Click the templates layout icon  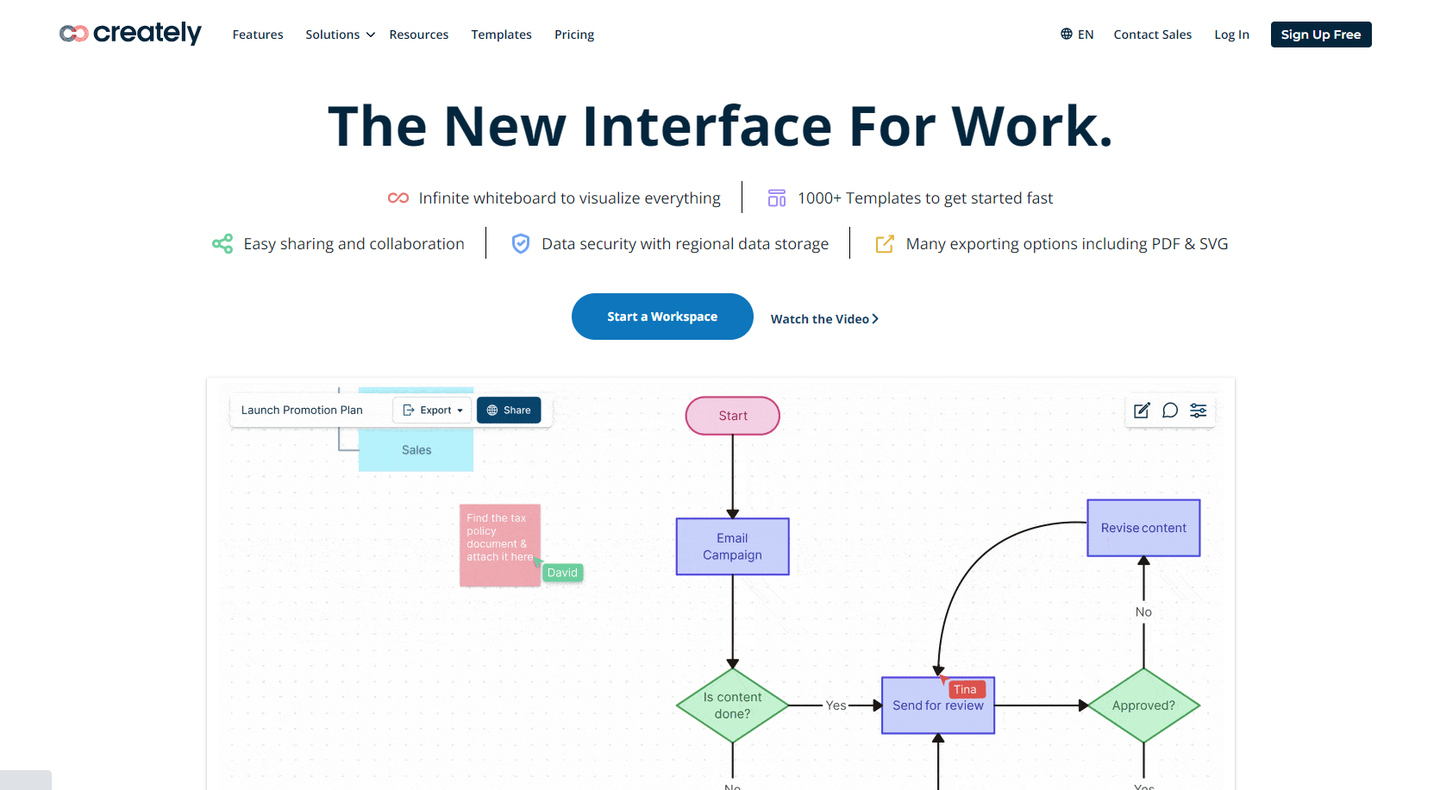777,198
